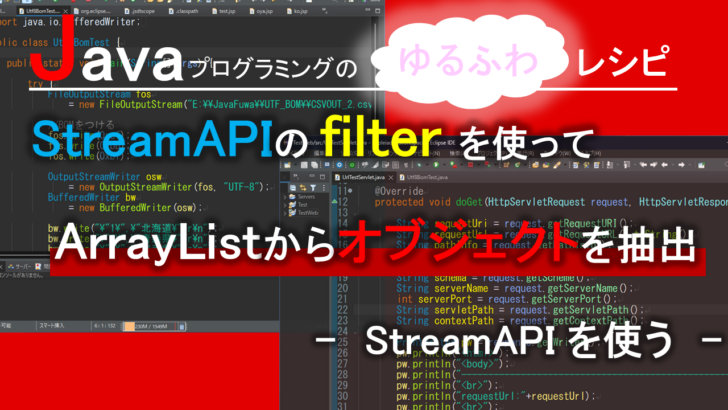Expand the TestWeb project node
The height and width of the screenshot is (410, 728).
point(285,213)
